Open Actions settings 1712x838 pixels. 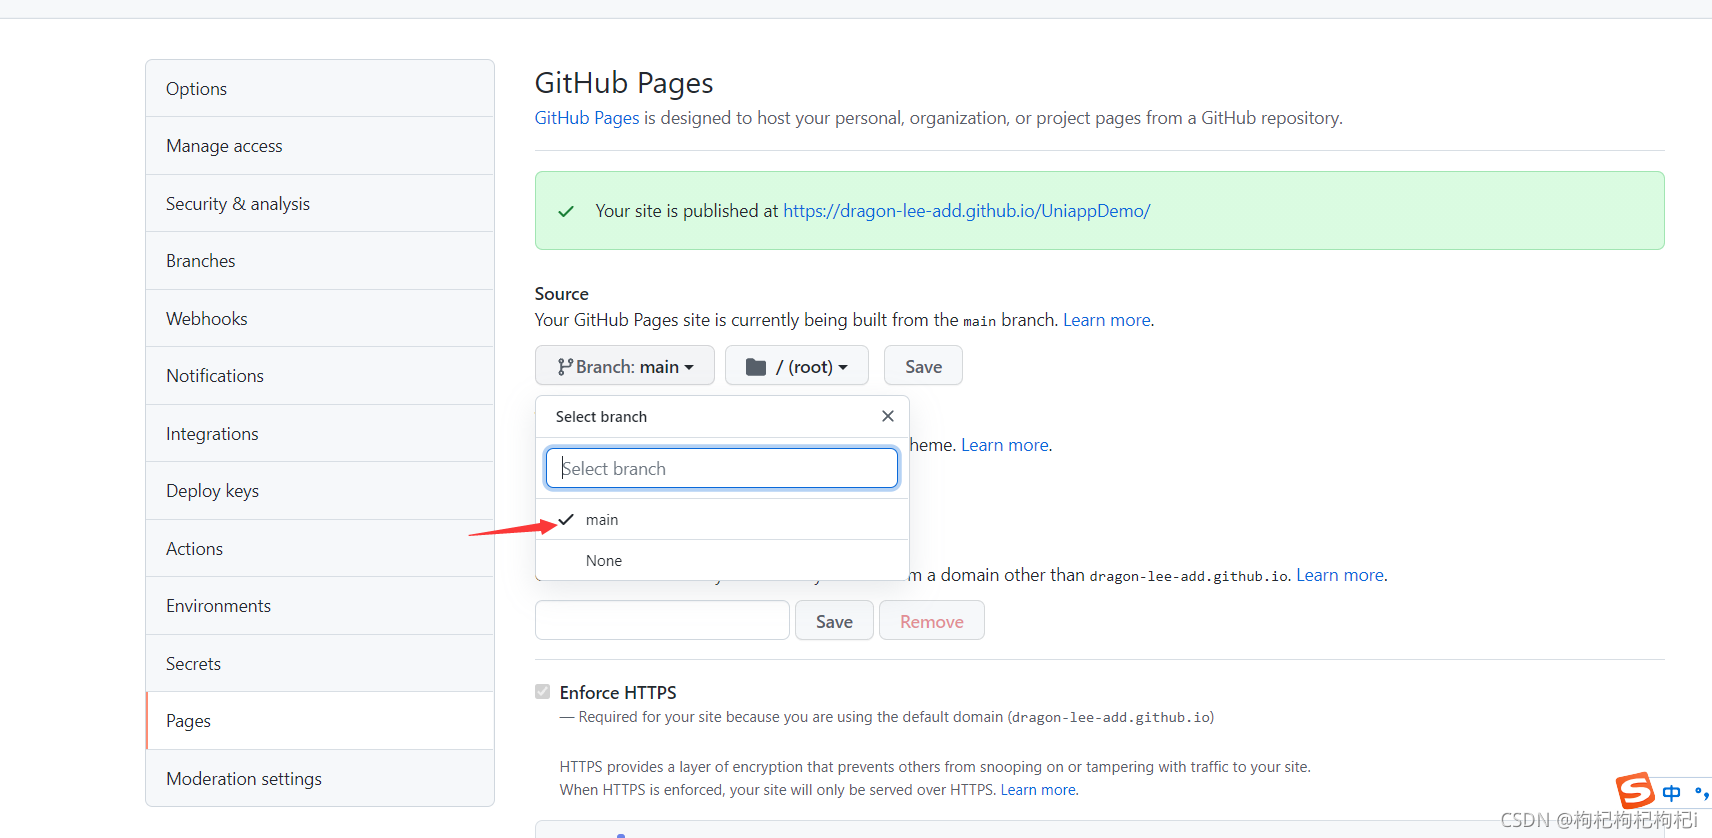[320, 549]
